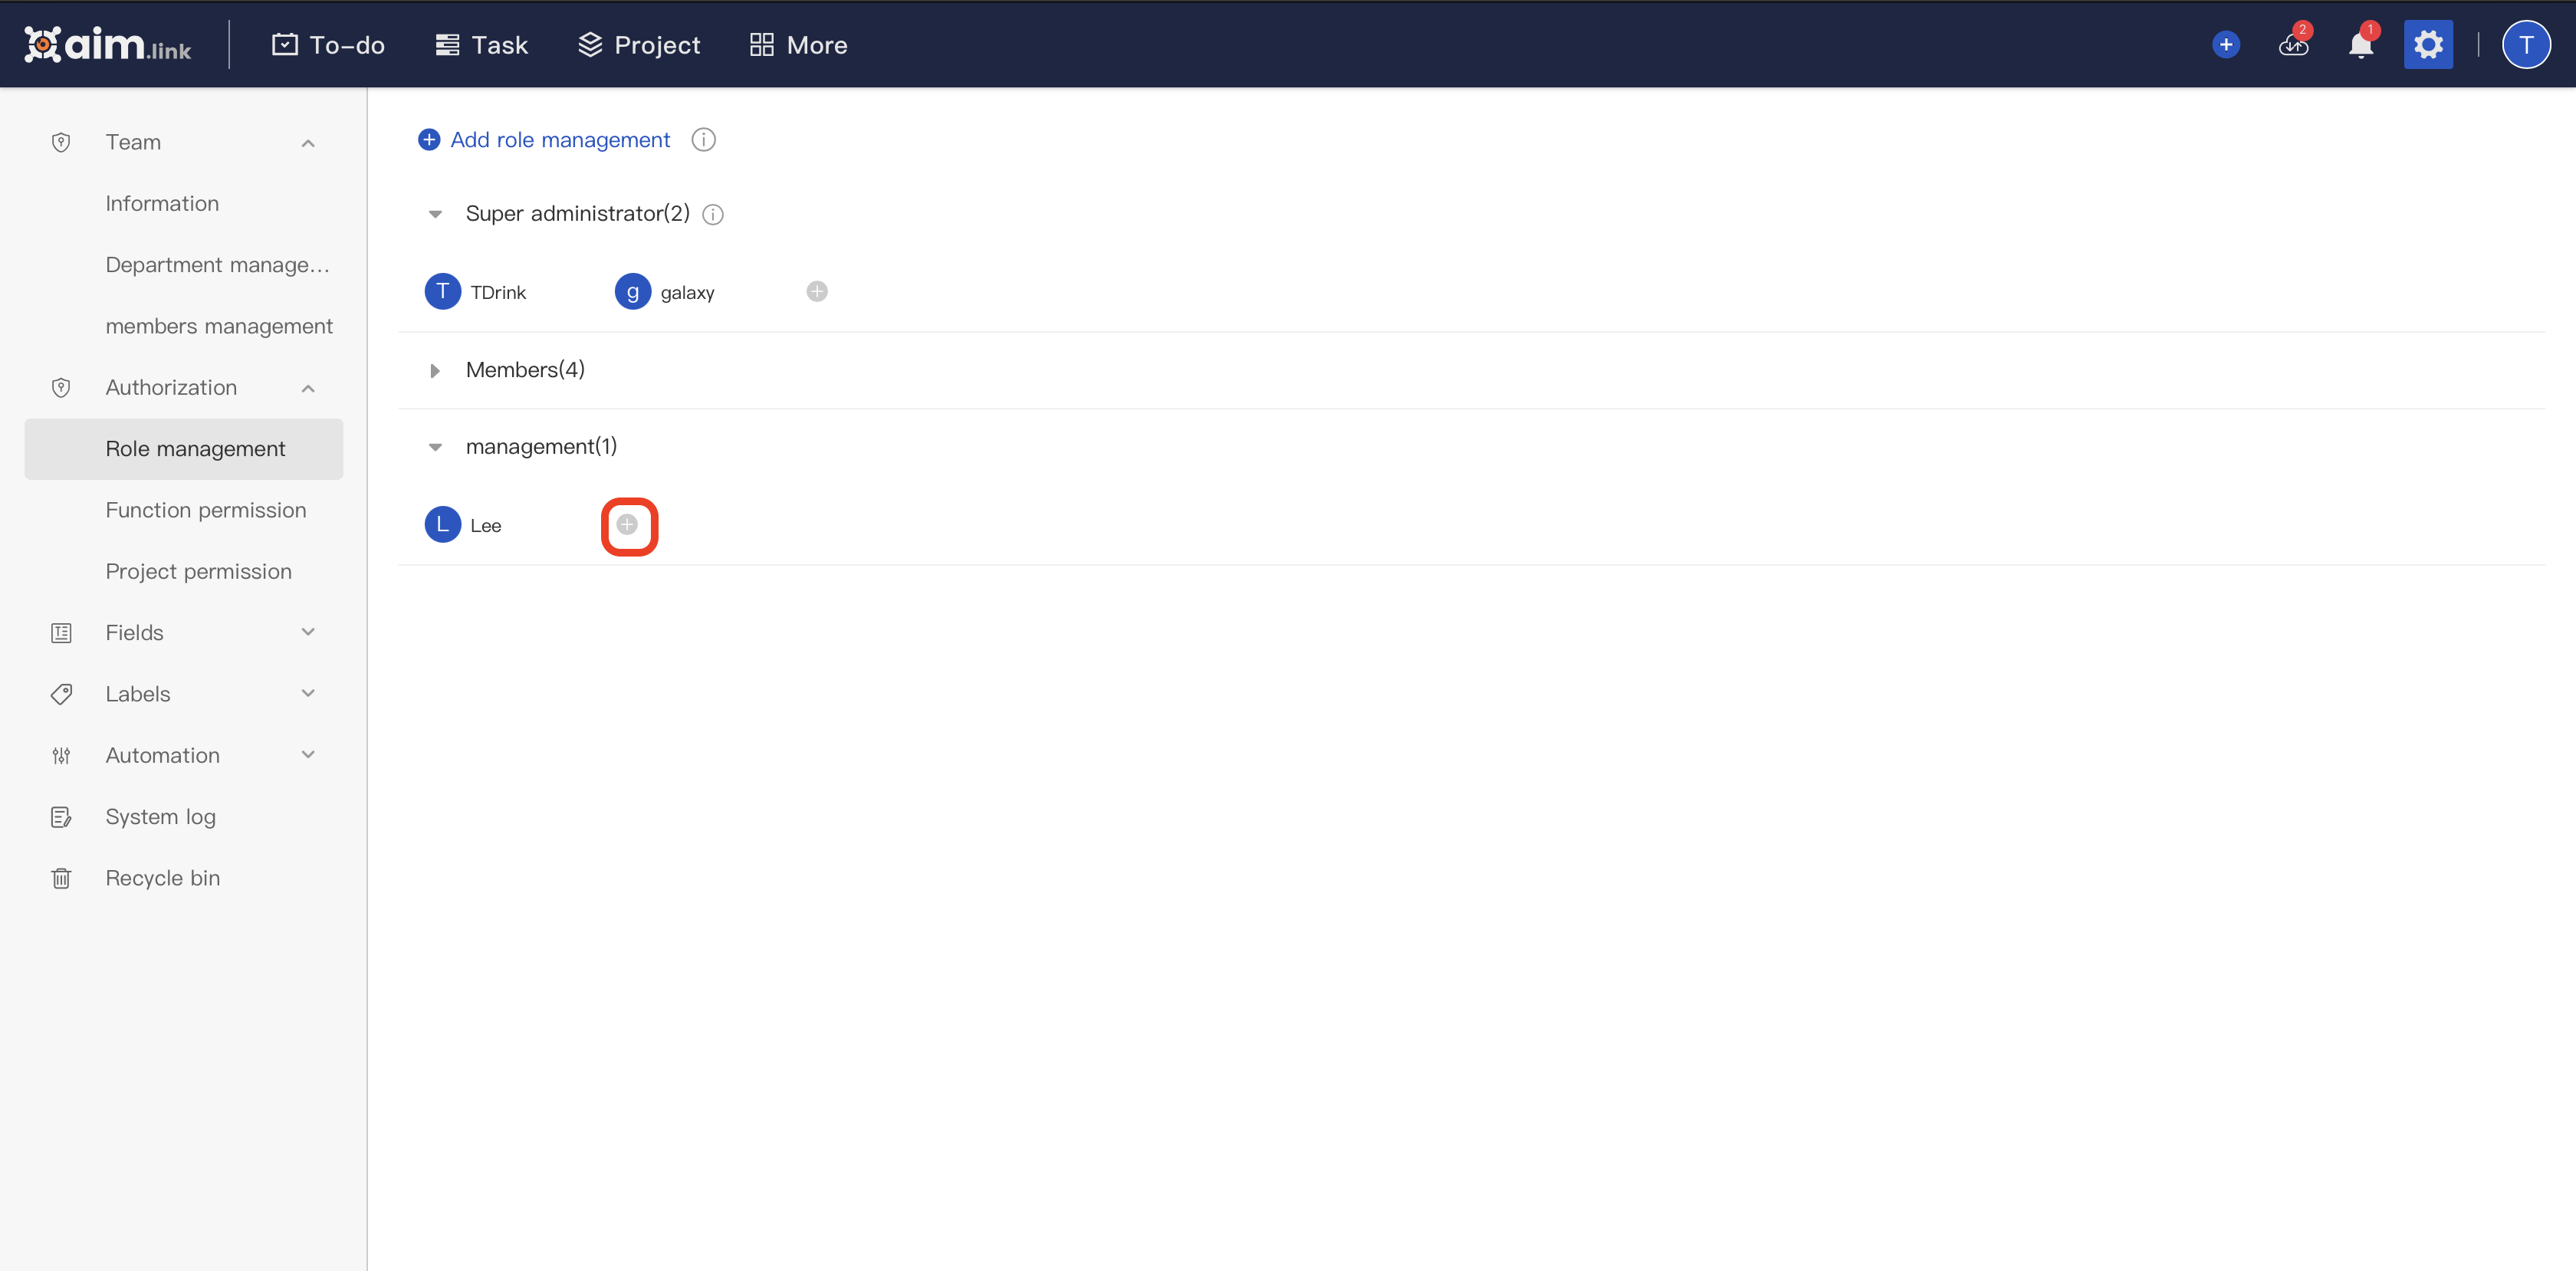
Task: Click the info icon next to Super administrator
Action: pyautogui.click(x=712, y=214)
